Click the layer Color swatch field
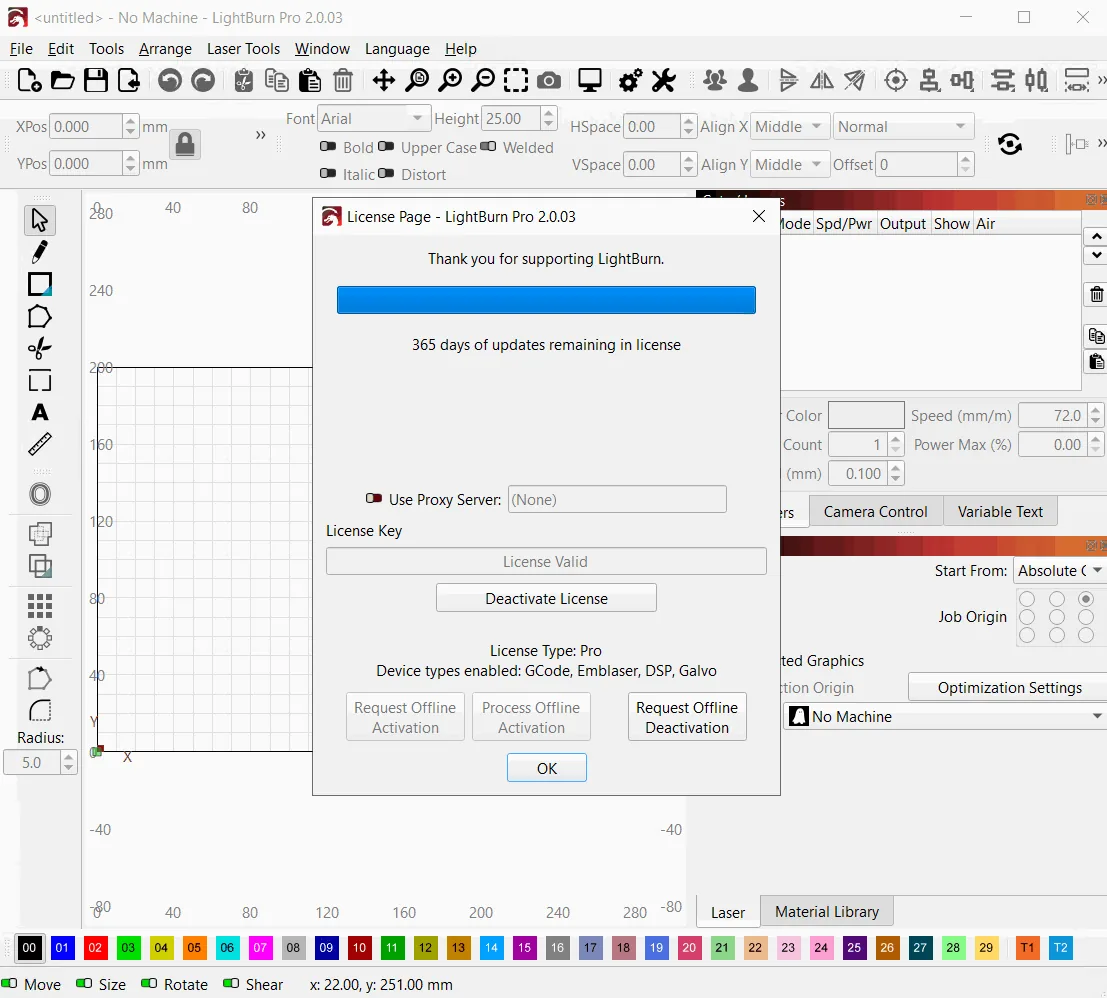This screenshot has width=1107, height=998. tap(866, 415)
